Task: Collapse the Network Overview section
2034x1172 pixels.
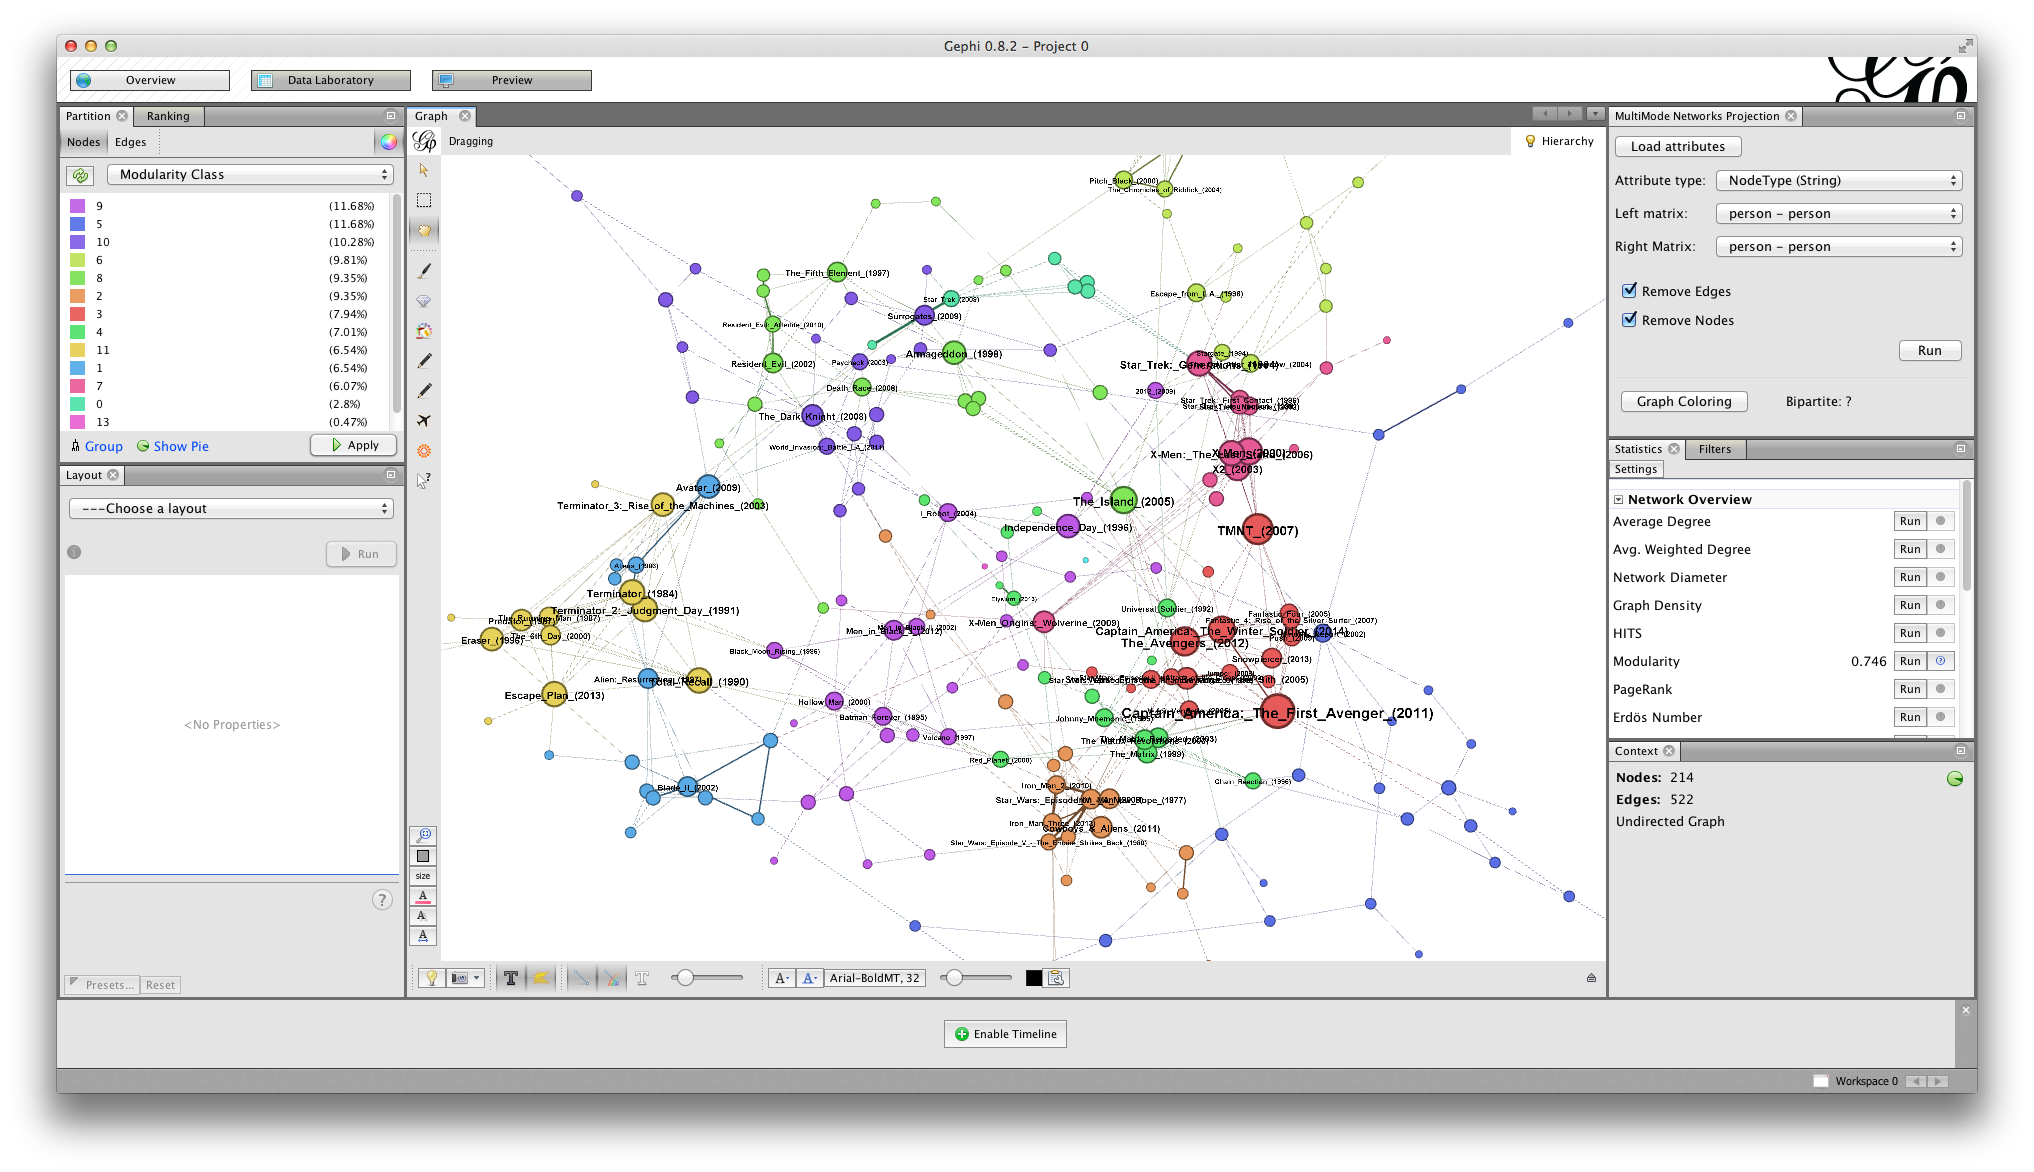Action: tap(1618, 500)
